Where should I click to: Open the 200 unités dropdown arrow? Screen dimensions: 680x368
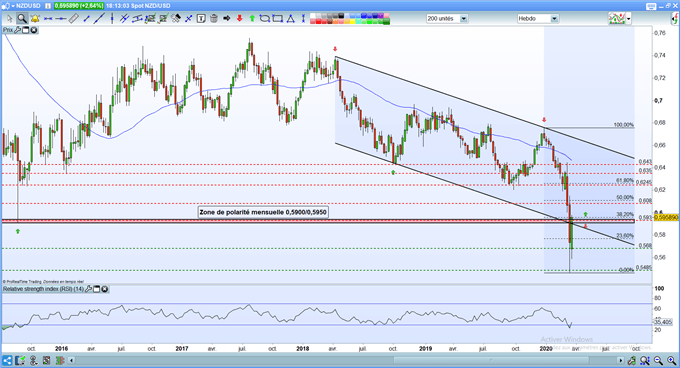tap(464, 19)
